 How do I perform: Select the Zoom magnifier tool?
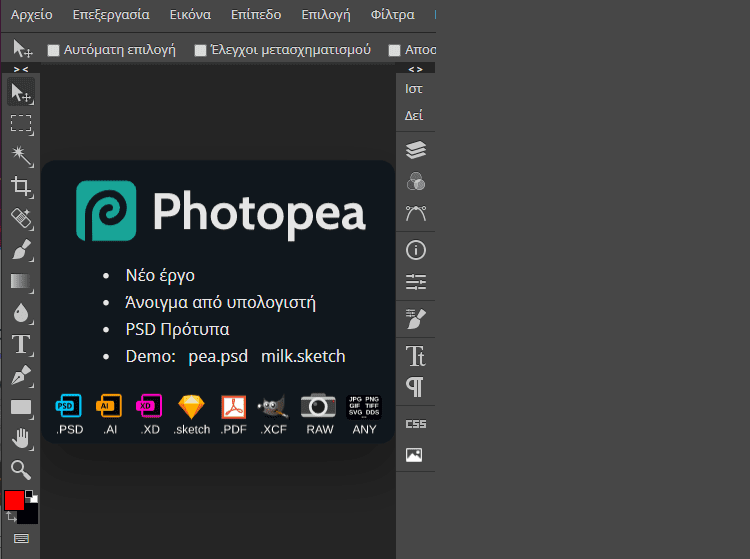[x=20, y=470]
